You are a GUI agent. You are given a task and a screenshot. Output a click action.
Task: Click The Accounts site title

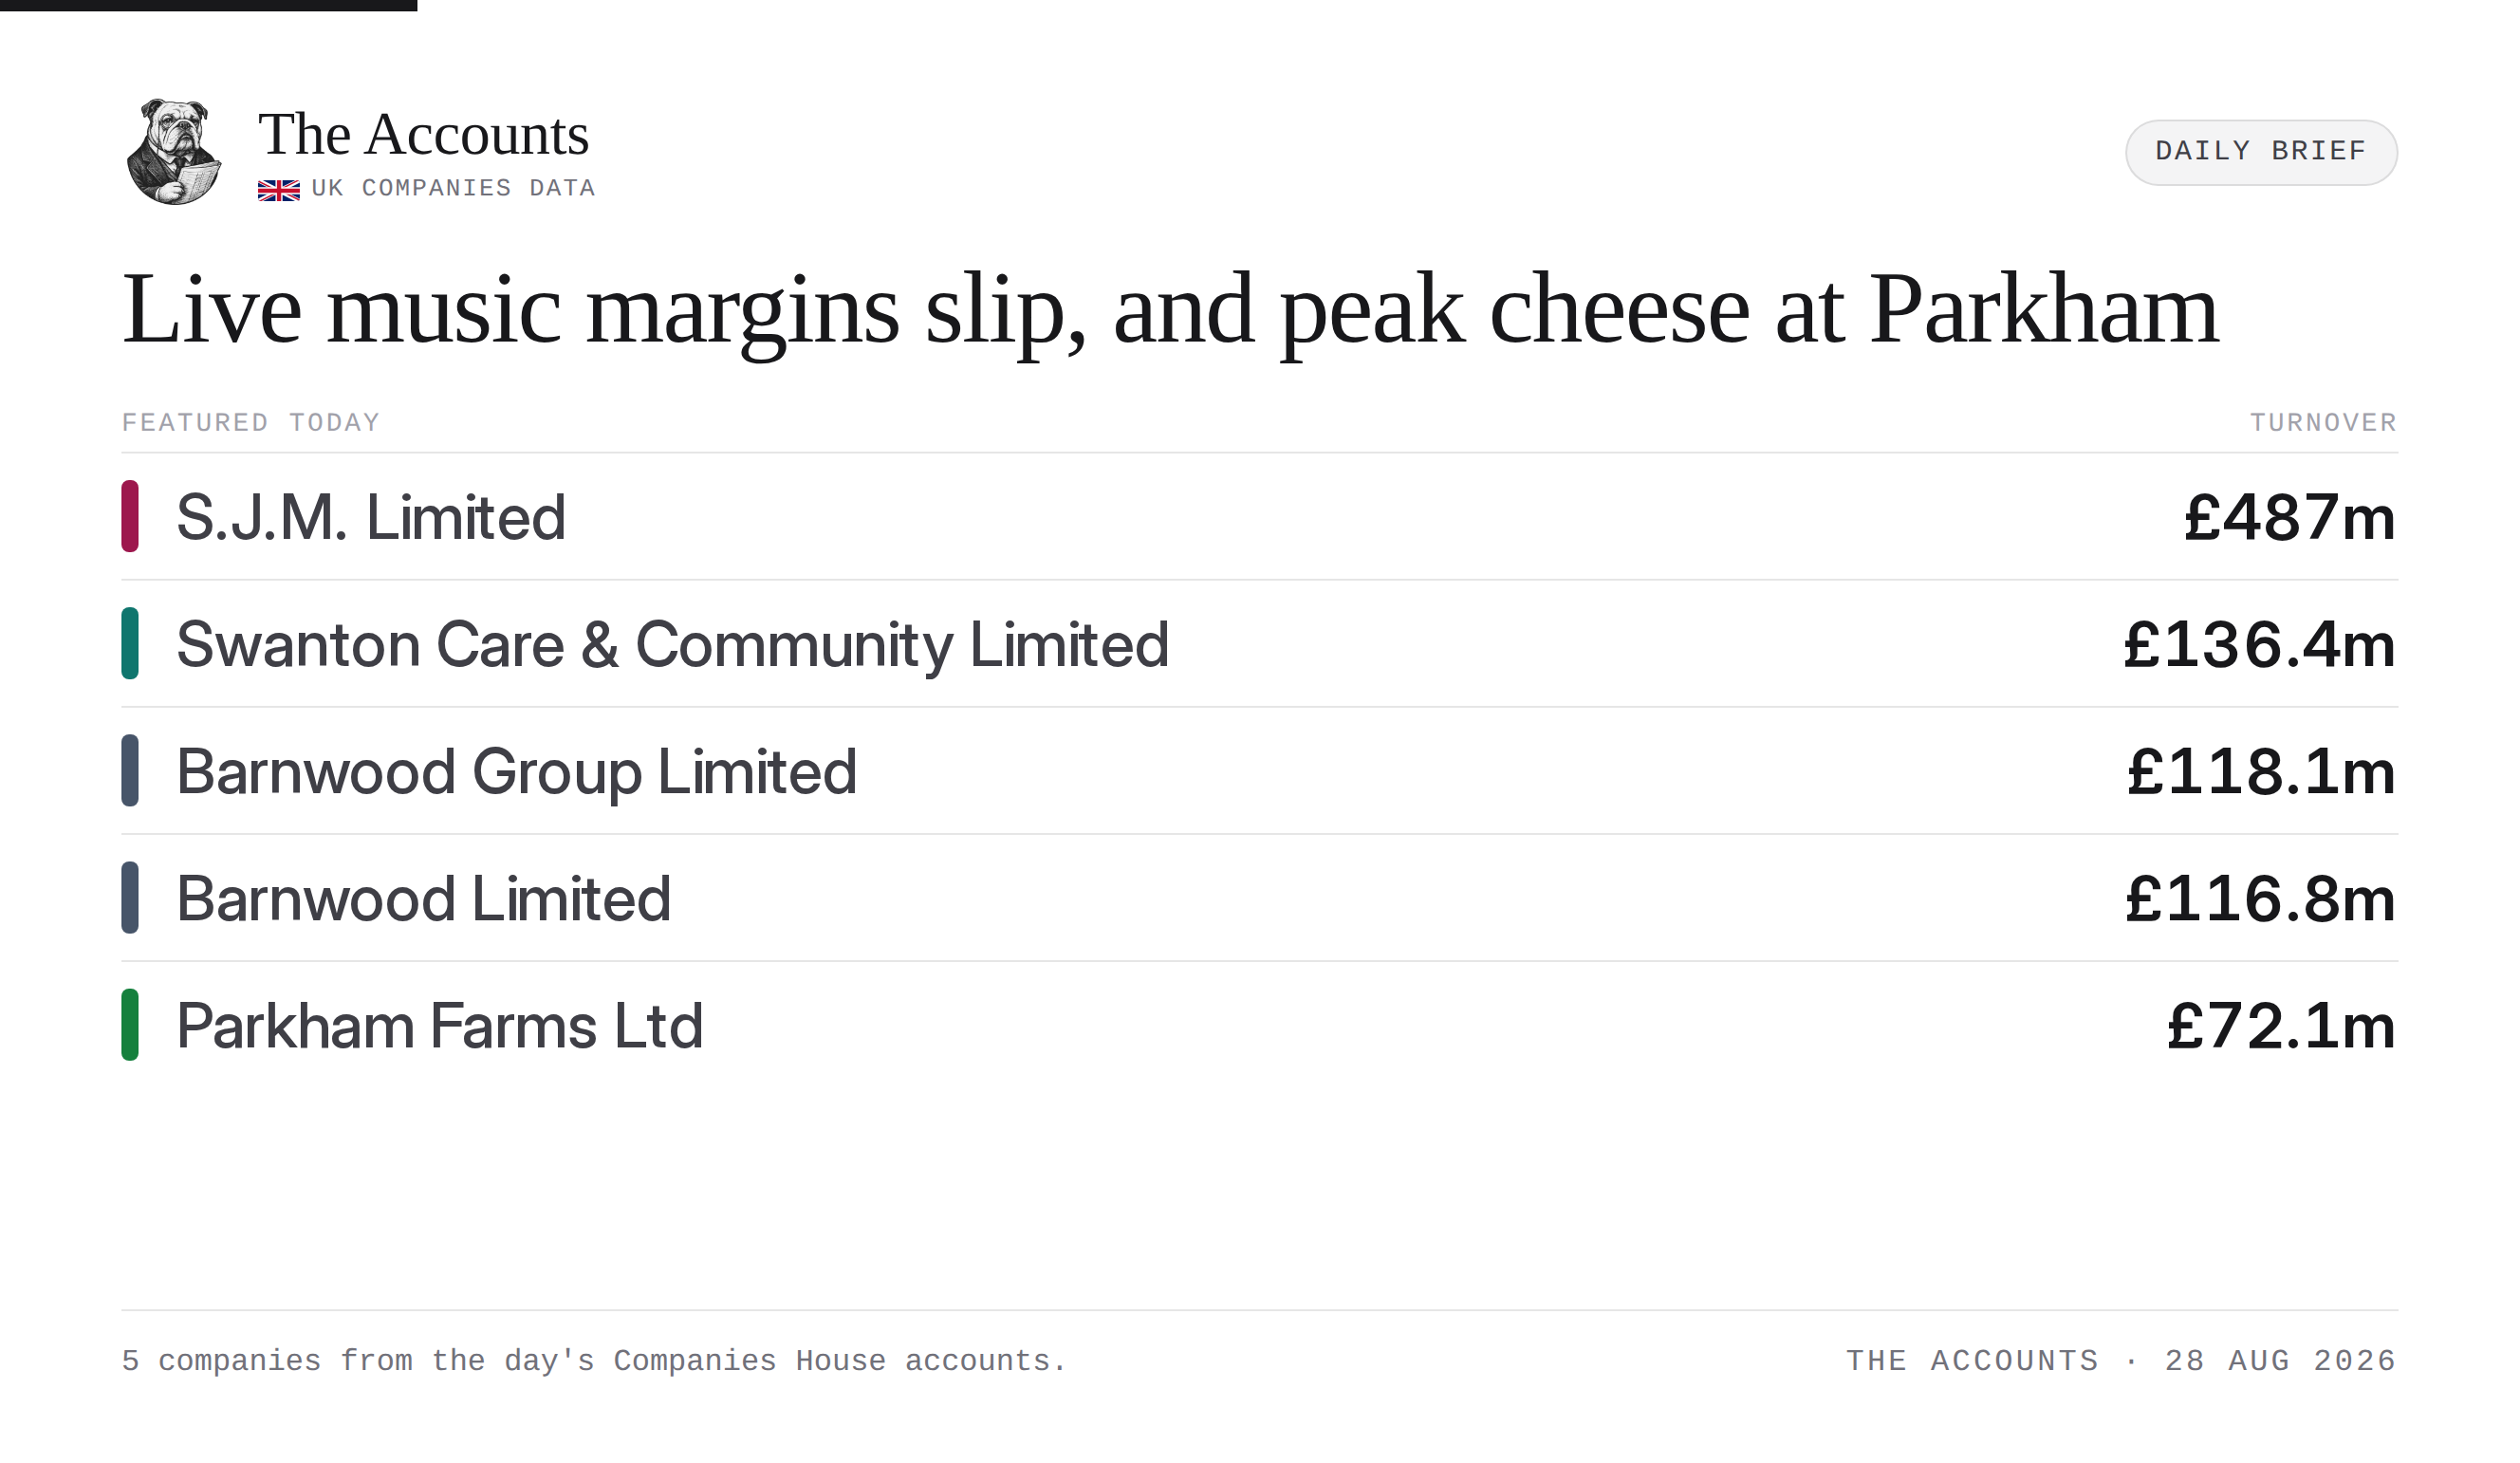pos(424,135)
